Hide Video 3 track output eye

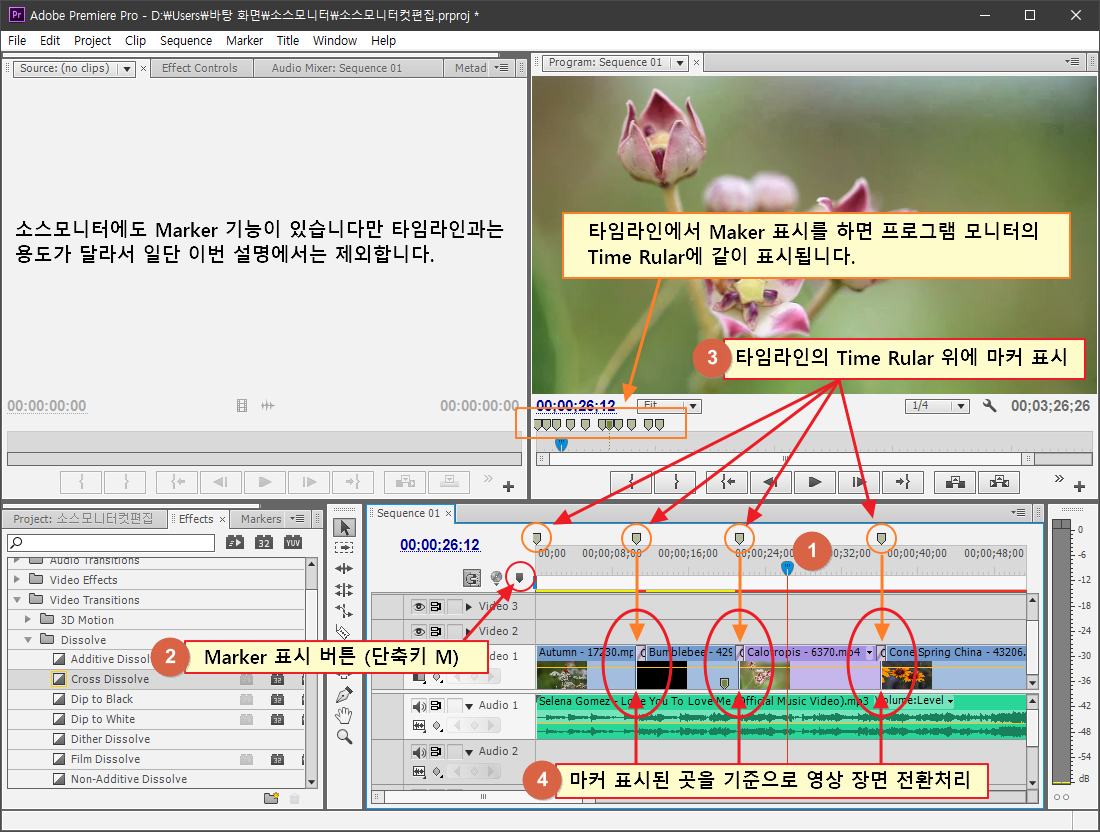419,606
